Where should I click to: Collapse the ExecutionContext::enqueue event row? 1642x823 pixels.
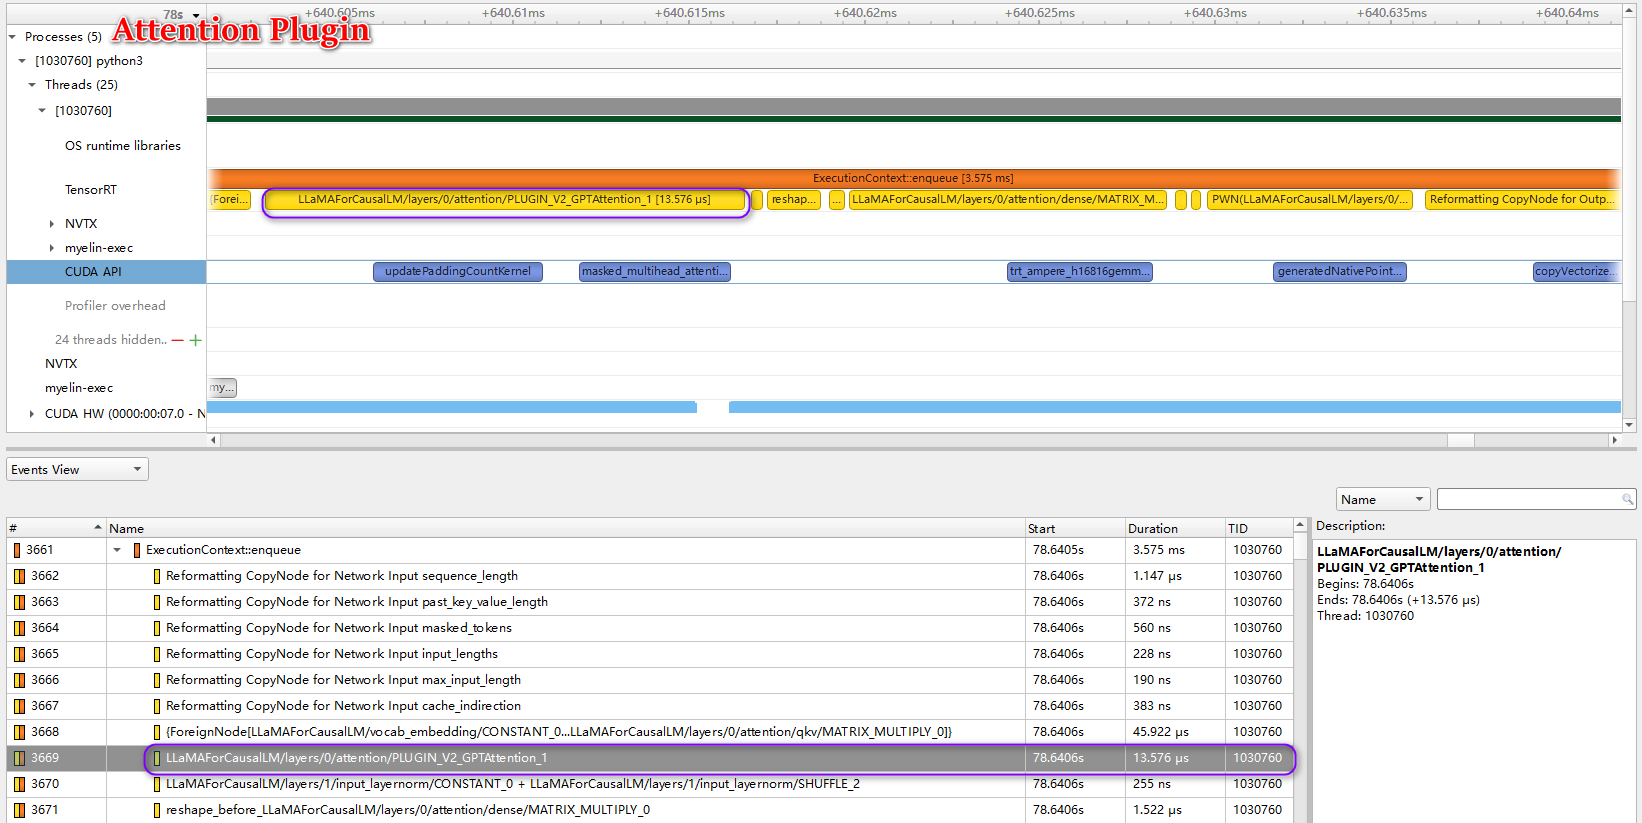pyautogui.click(x=117, y=550)
